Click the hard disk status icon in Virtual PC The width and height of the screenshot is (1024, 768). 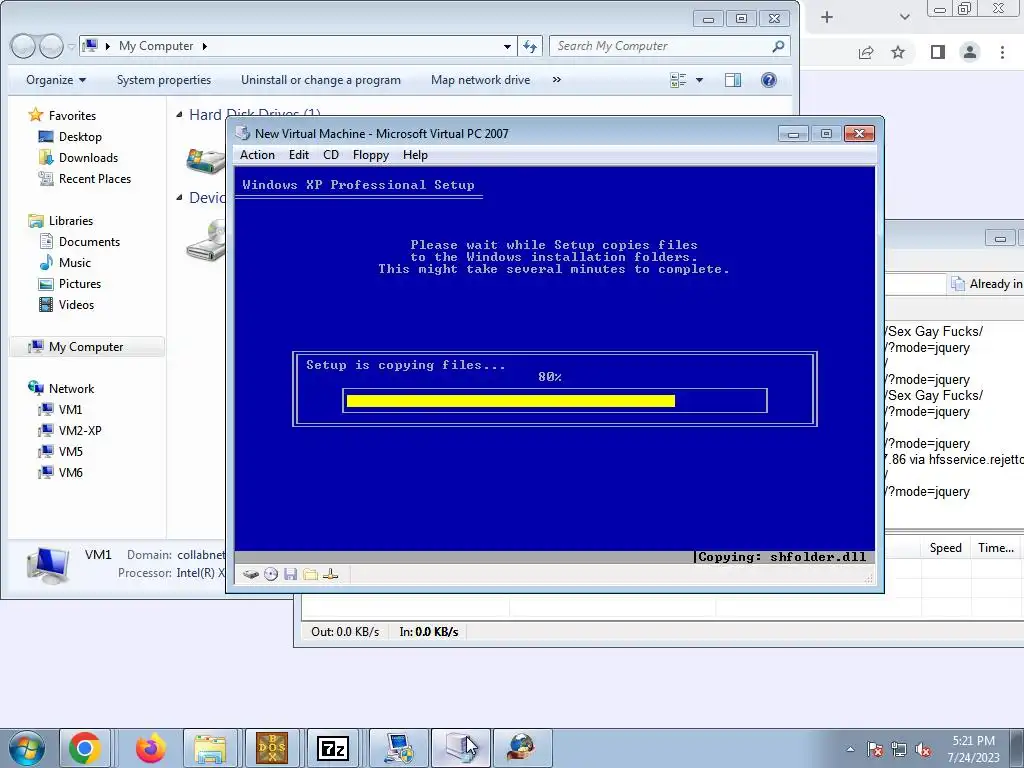251,575
